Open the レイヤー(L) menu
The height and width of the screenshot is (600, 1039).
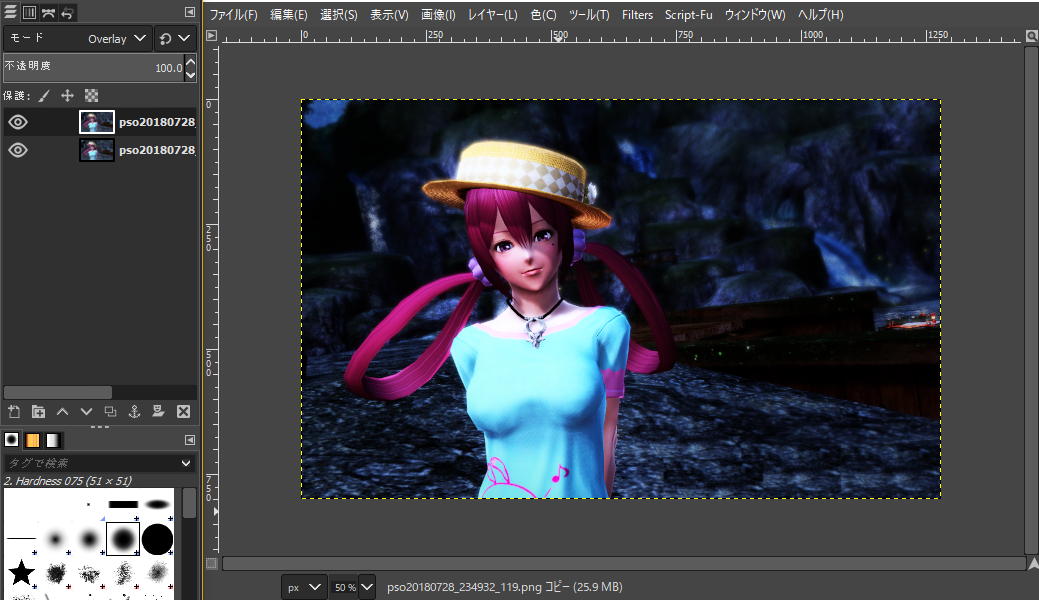492,15
